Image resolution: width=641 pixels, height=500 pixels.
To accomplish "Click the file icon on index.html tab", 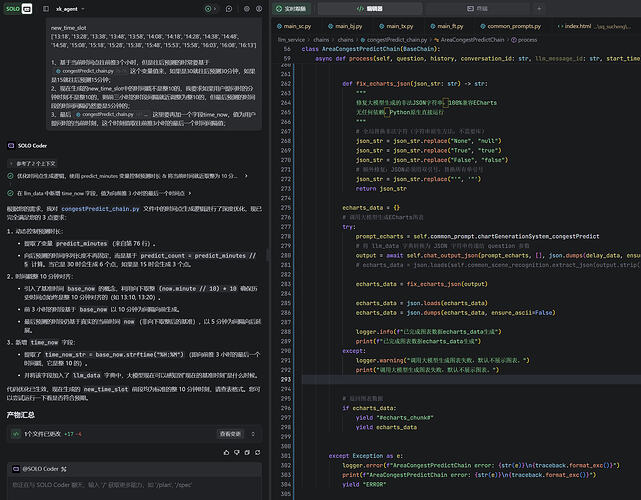I will (560, 25).
